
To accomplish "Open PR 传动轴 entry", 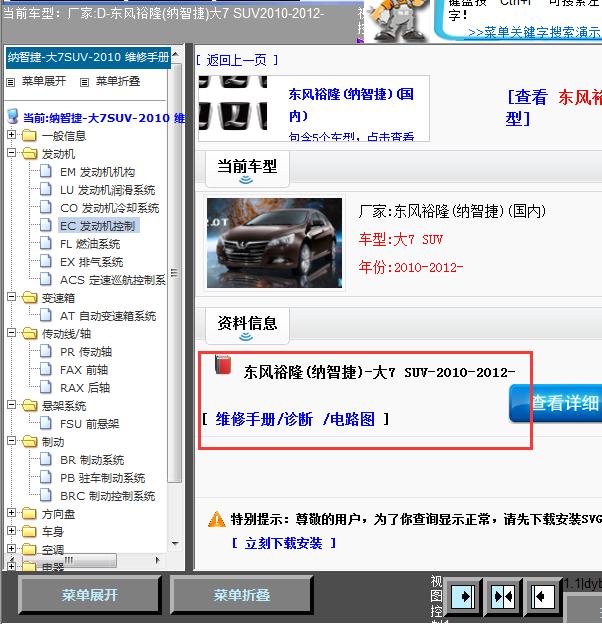I will click(86, 352).
